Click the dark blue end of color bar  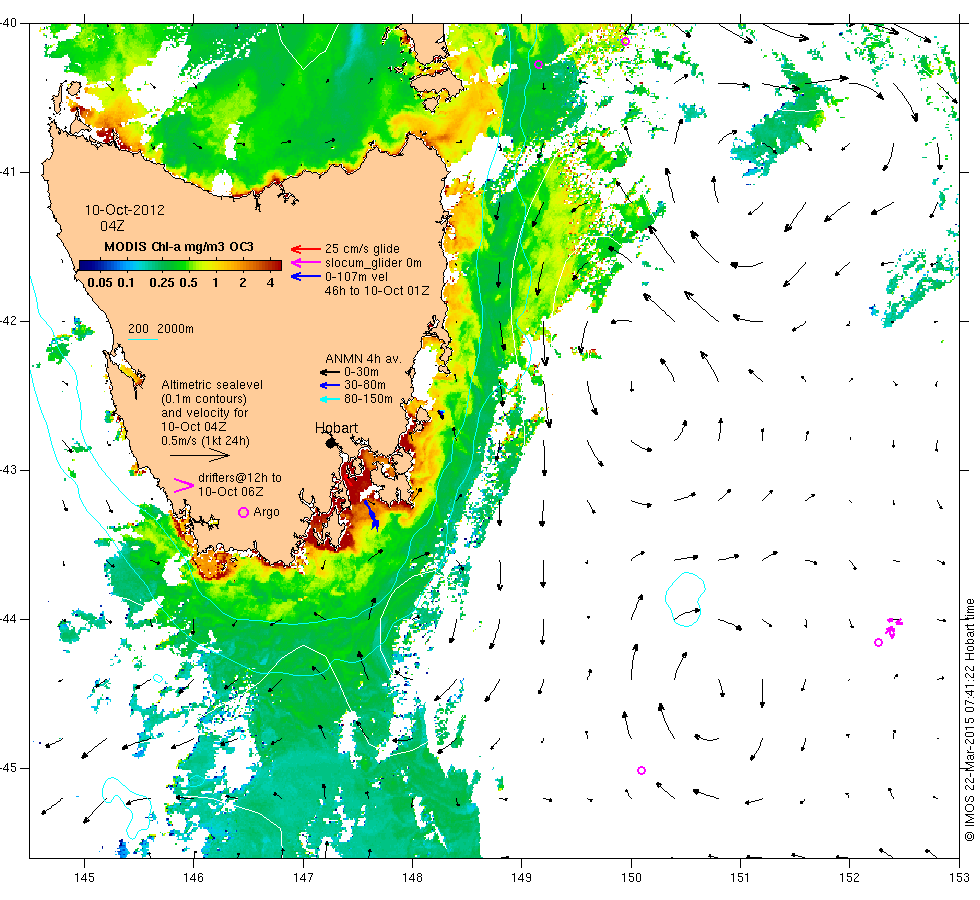tap(84, 265)
